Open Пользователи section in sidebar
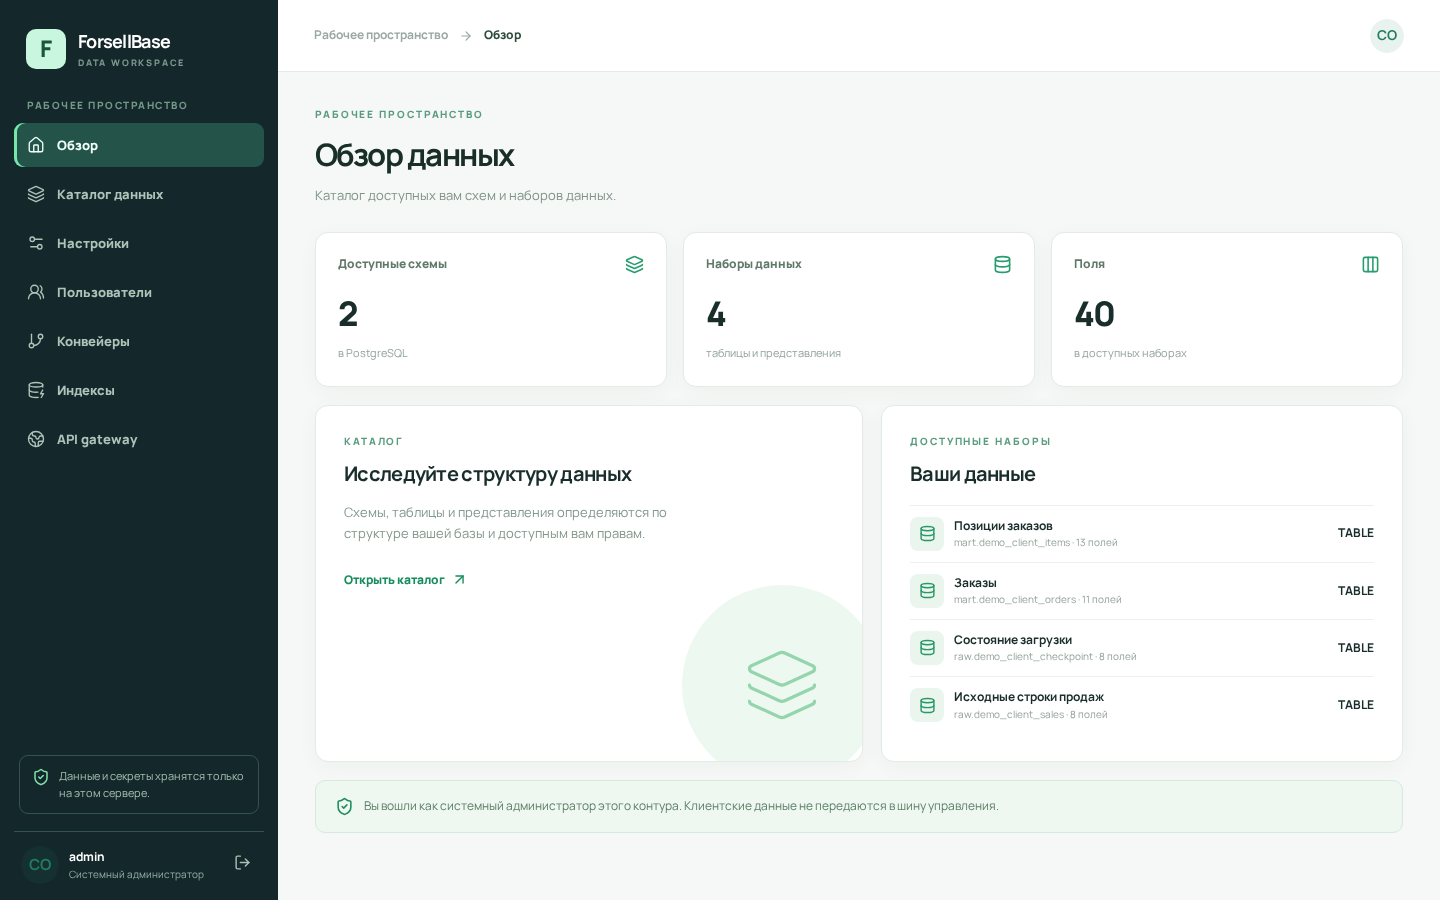 139,292
